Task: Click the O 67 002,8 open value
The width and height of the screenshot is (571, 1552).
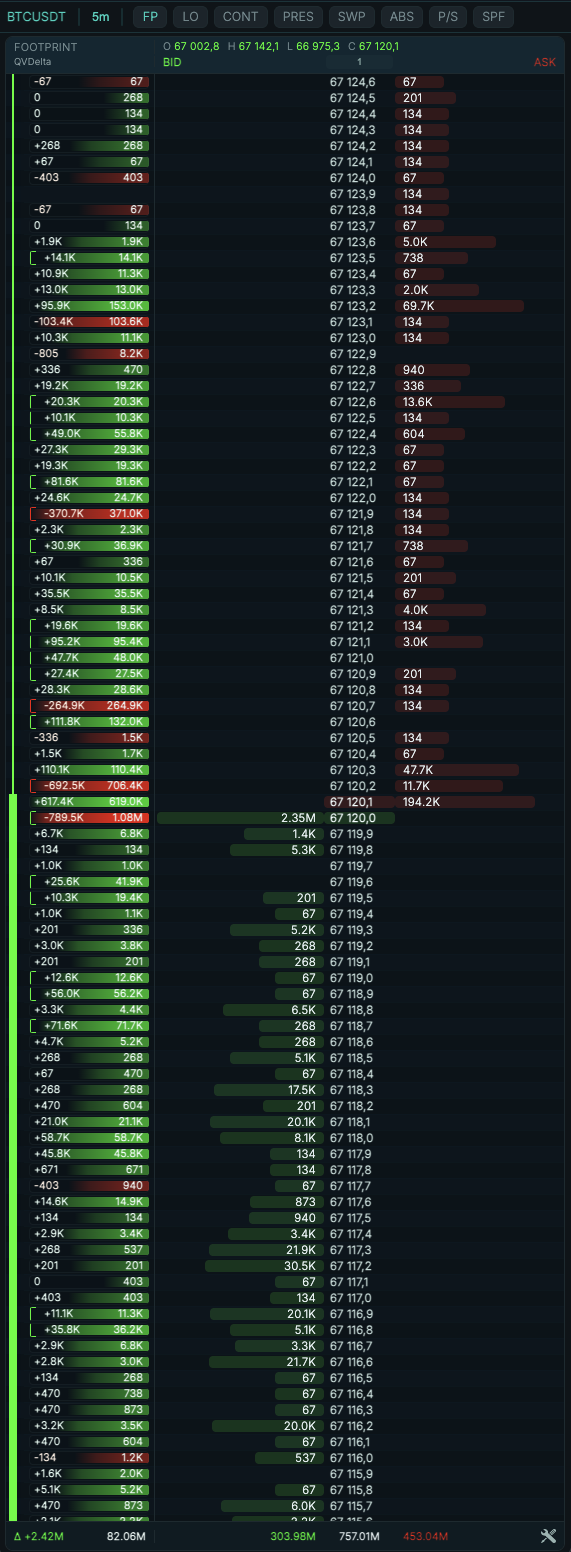Action: point(191,47)
